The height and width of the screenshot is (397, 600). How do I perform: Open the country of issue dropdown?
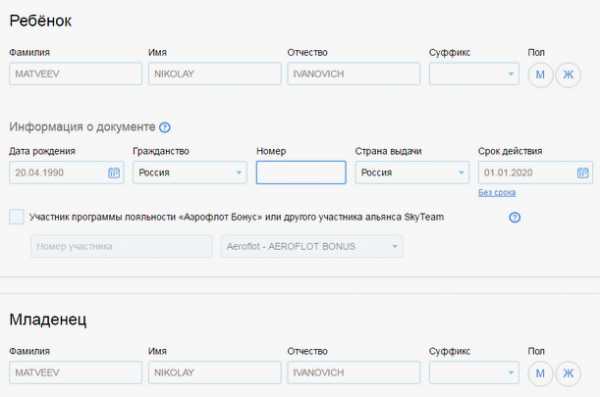(x=412, y=173)
